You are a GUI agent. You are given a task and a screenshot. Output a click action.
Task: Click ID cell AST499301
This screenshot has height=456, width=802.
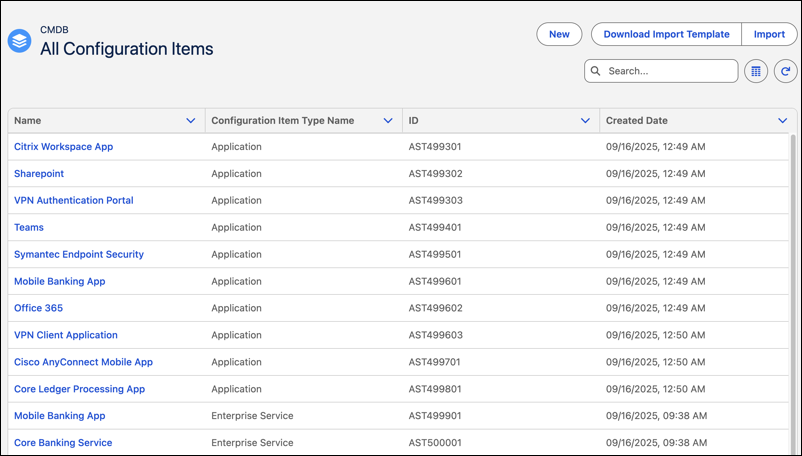435,147
